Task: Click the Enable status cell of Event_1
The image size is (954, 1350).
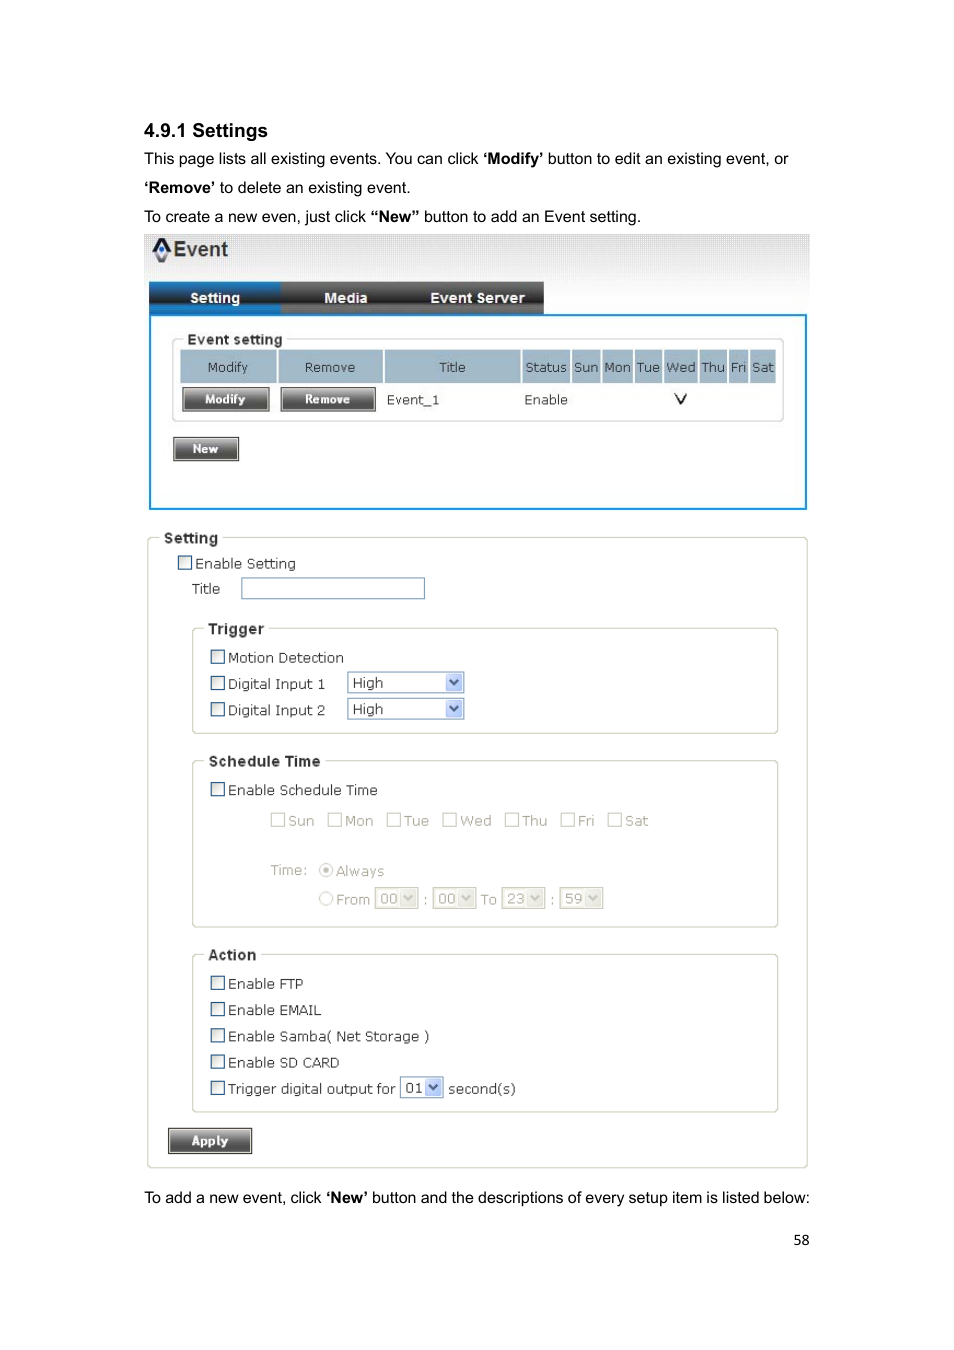Action: [x=546, y=400]
